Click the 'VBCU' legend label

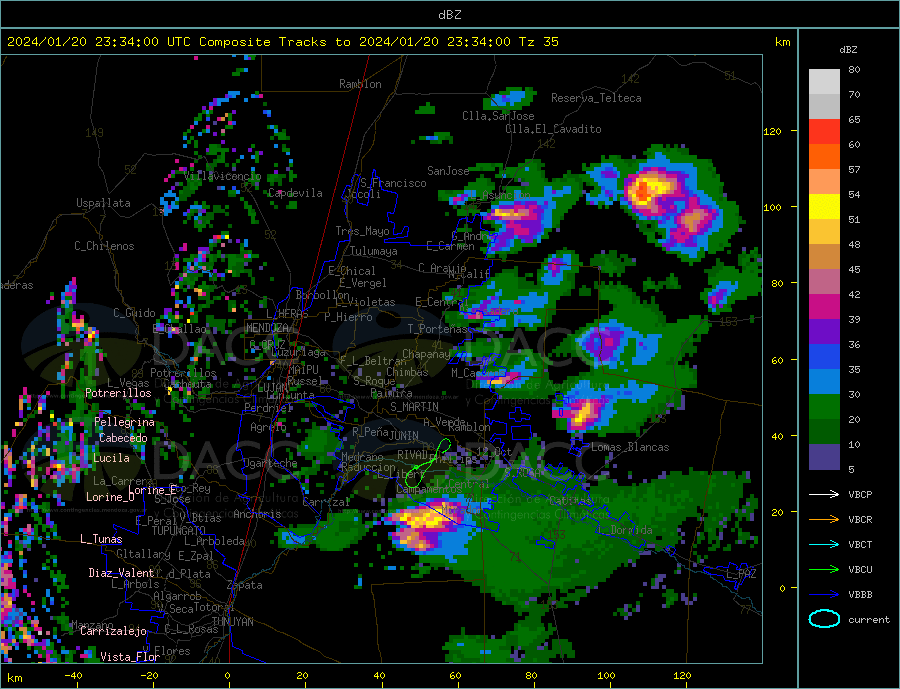click(x=860, y=570)
